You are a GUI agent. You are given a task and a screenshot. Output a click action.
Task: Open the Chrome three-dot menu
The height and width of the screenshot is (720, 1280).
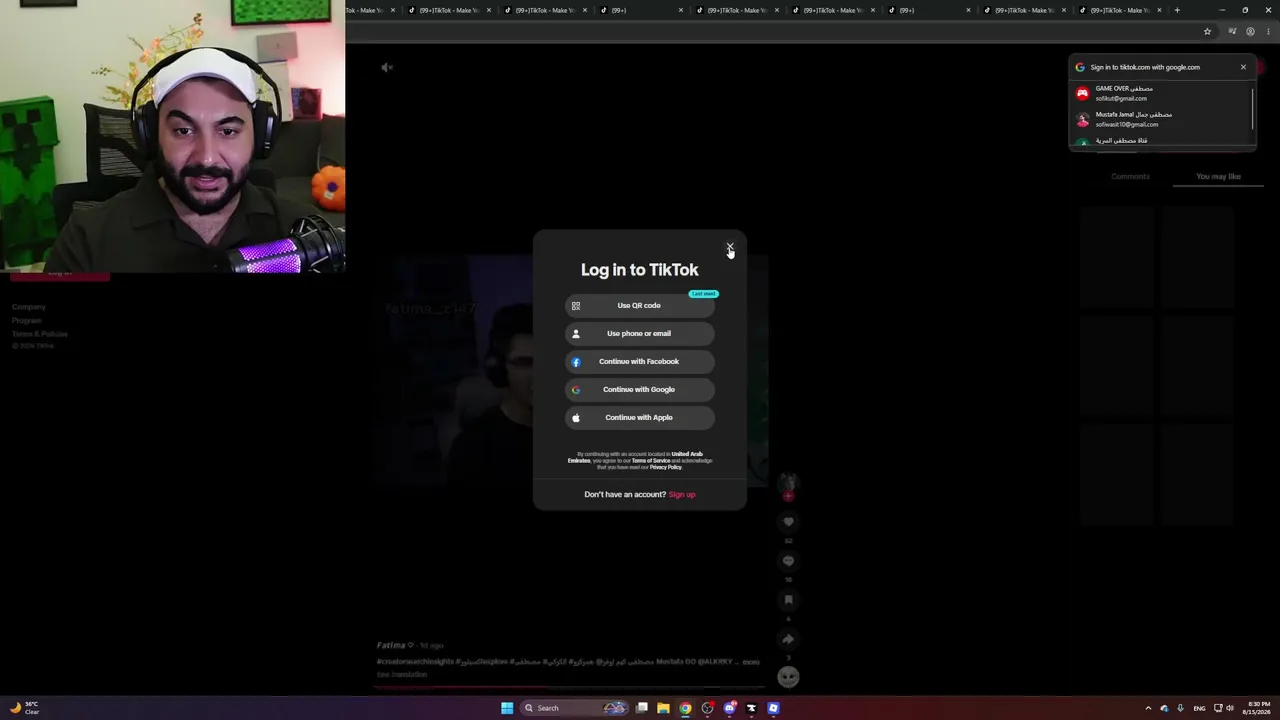[x=1268, y=31]
